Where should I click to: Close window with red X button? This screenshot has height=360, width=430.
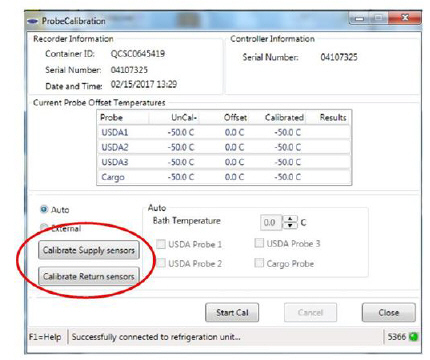[x=405, y=18]
